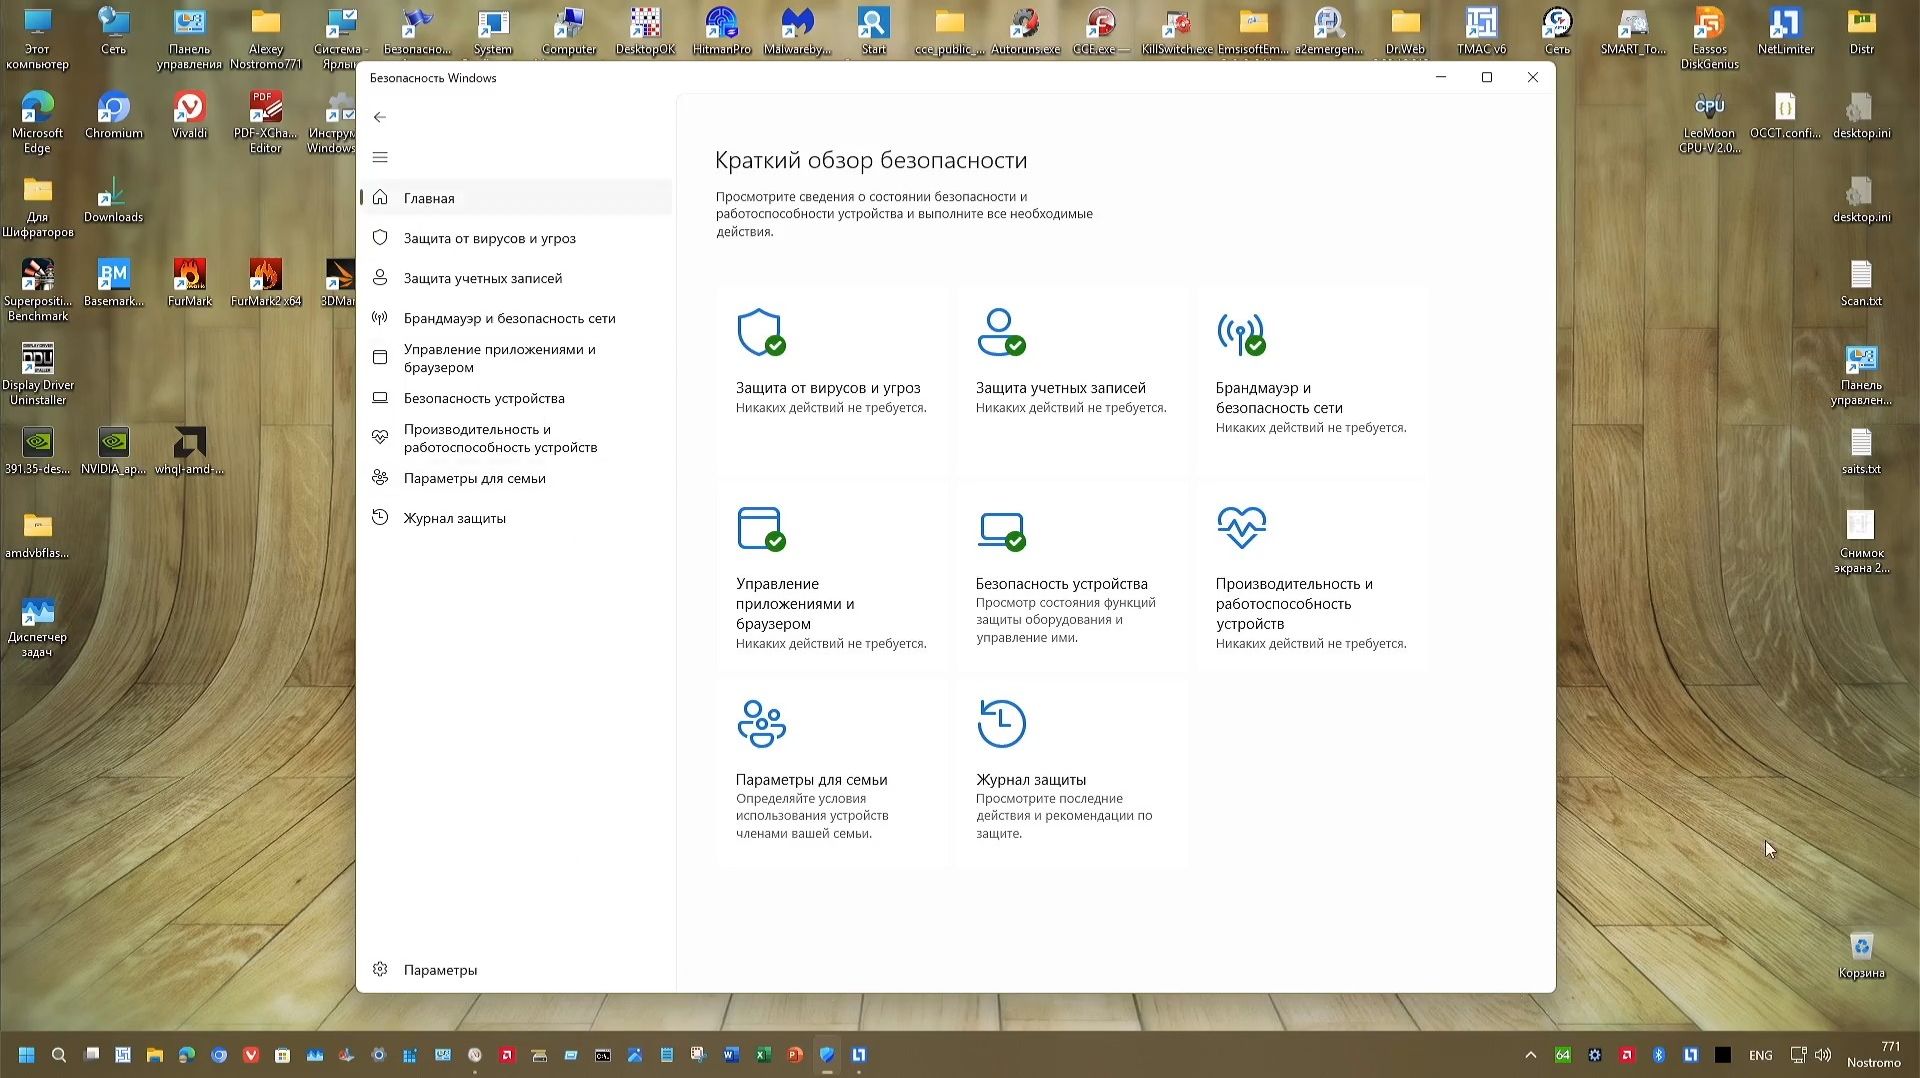Select Superposition Benchmark desktop icon

click(x=37, y=290)
